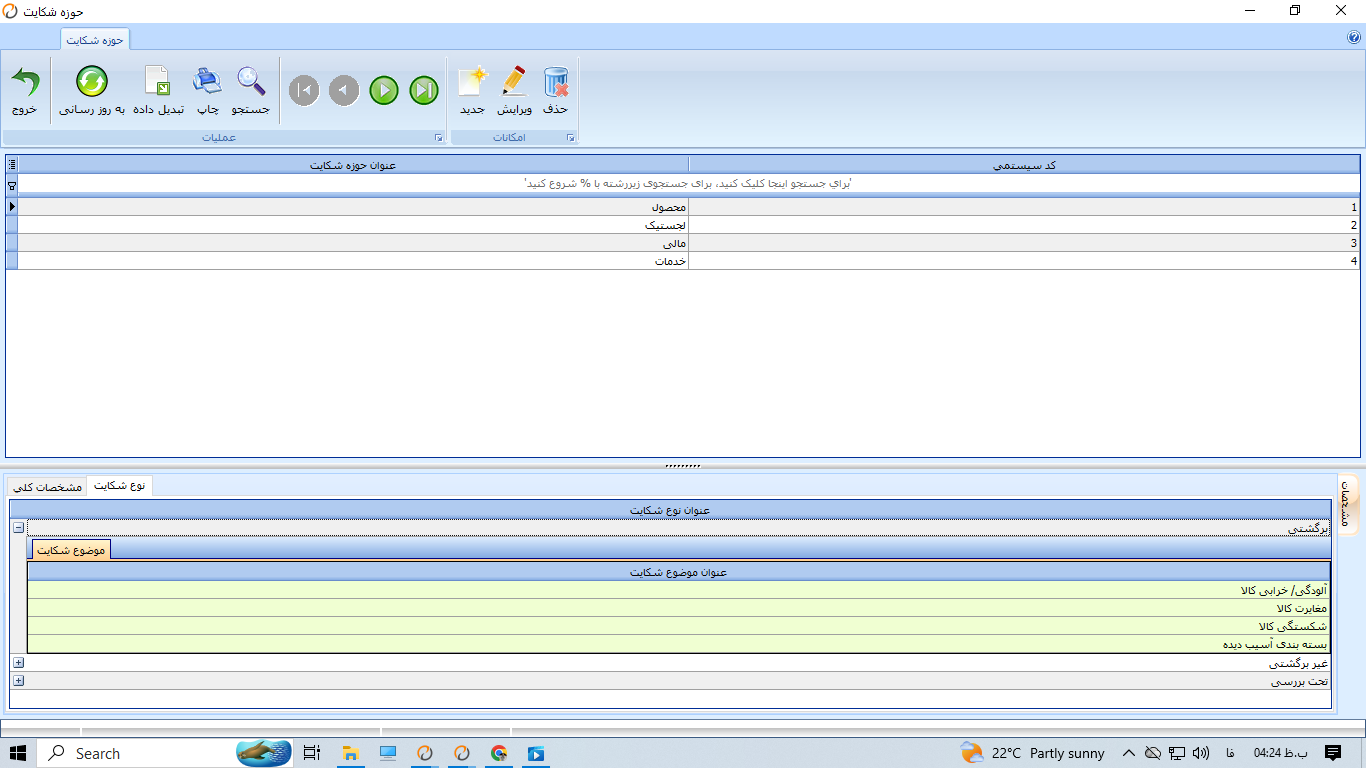Screen dimensions: 1366x768
Task: Select the خدمات row
Action: pos(689,261)
